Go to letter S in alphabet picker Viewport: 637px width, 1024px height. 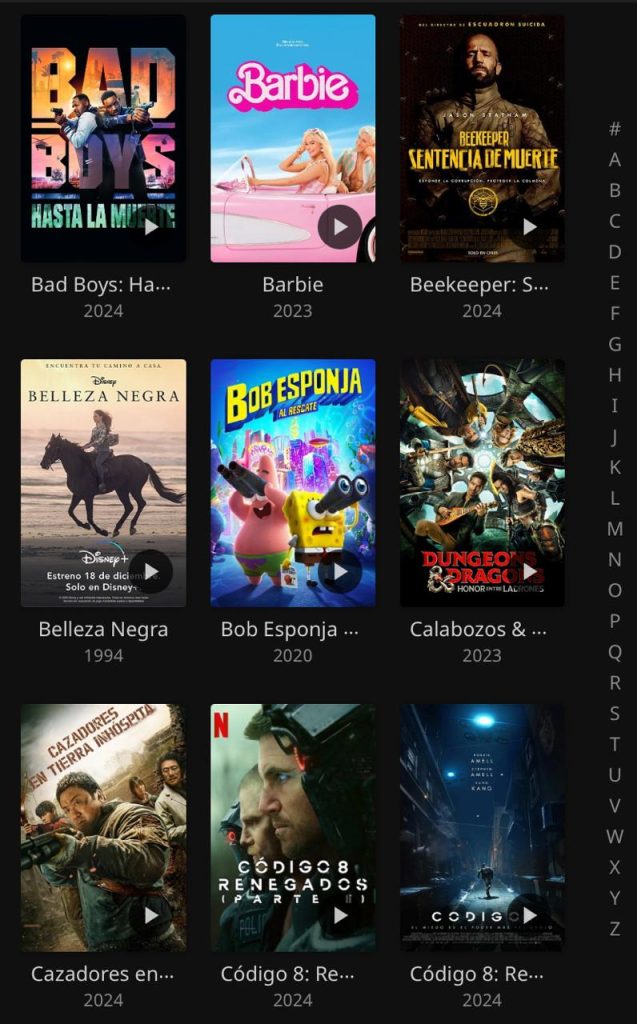[614, 713]
